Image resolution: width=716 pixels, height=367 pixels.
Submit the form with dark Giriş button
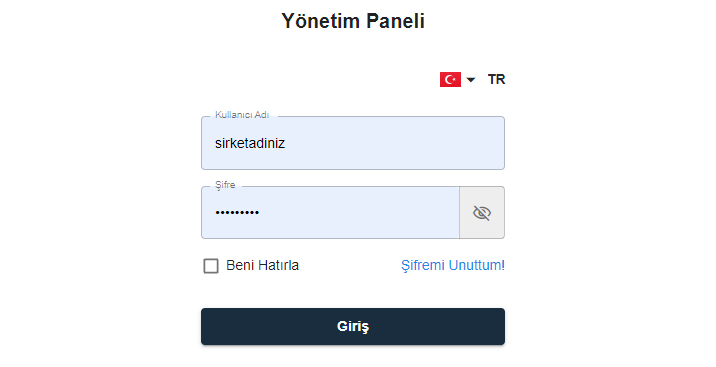(353, 326)
